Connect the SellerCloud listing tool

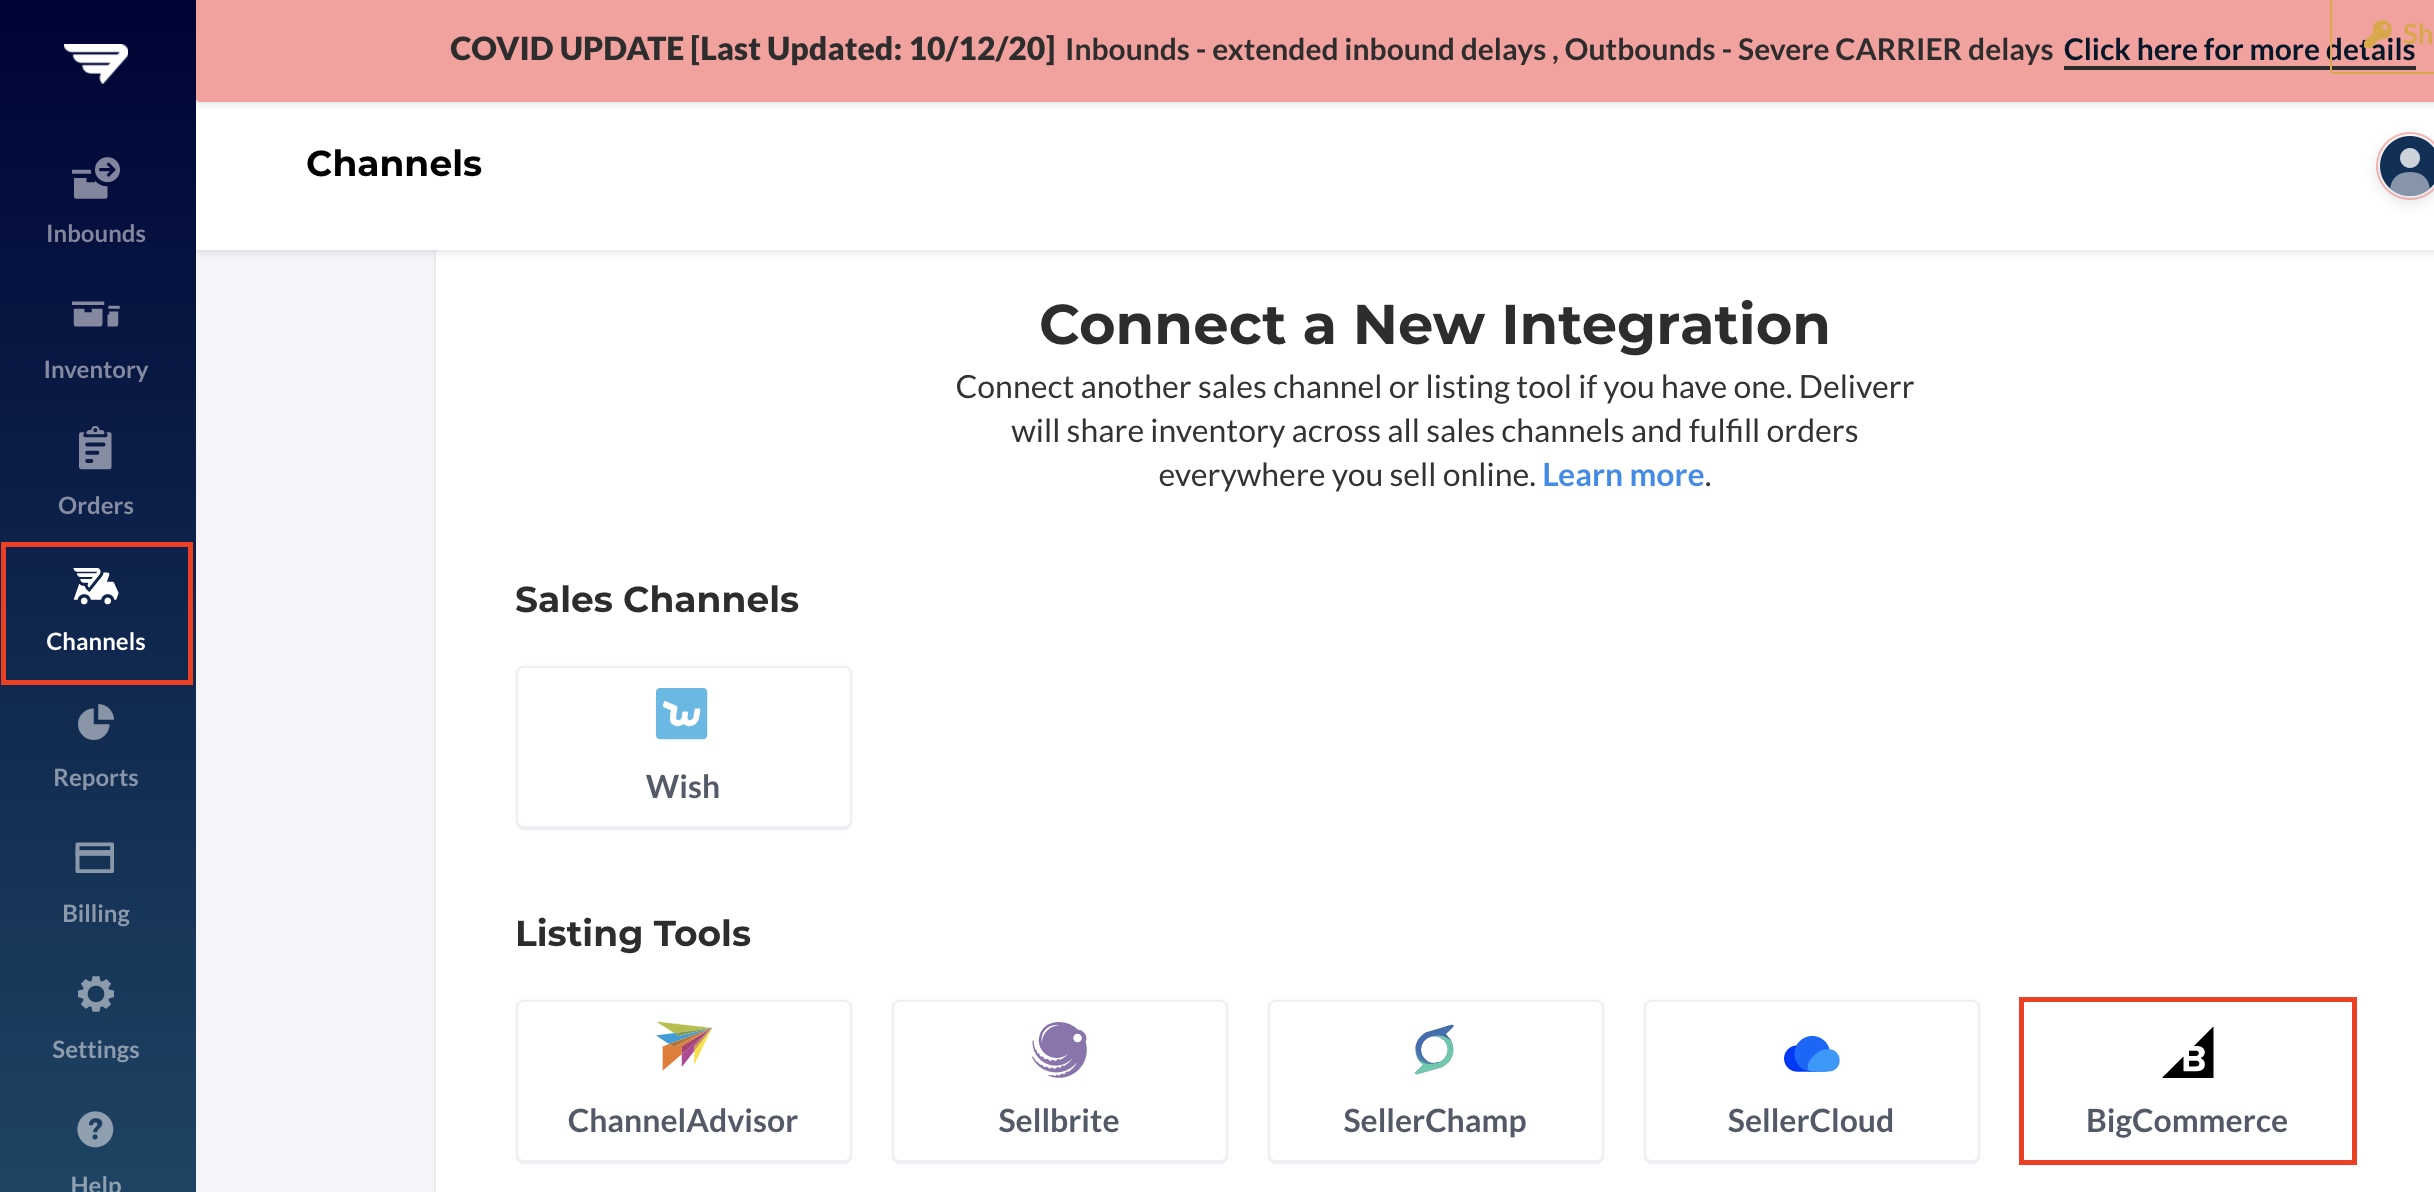pos(1812,1081)
